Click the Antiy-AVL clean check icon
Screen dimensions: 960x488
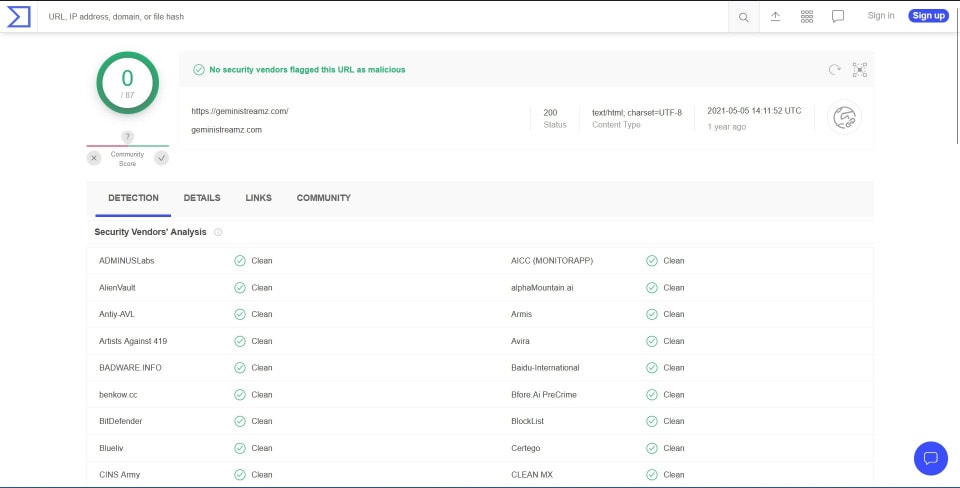tap(240, 314)
